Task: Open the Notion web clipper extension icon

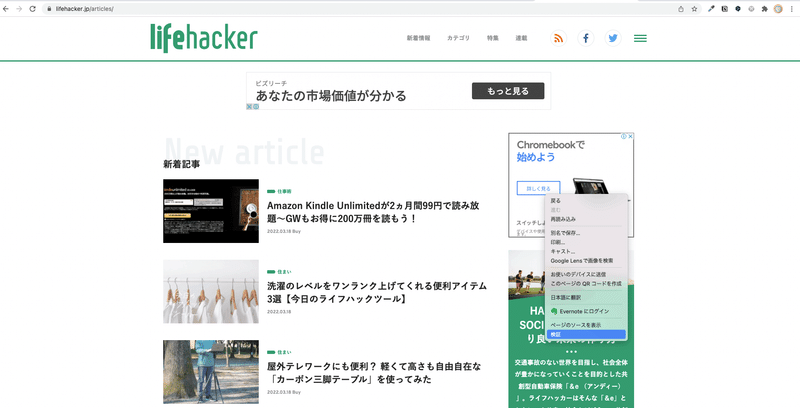Action: (724, 9)
